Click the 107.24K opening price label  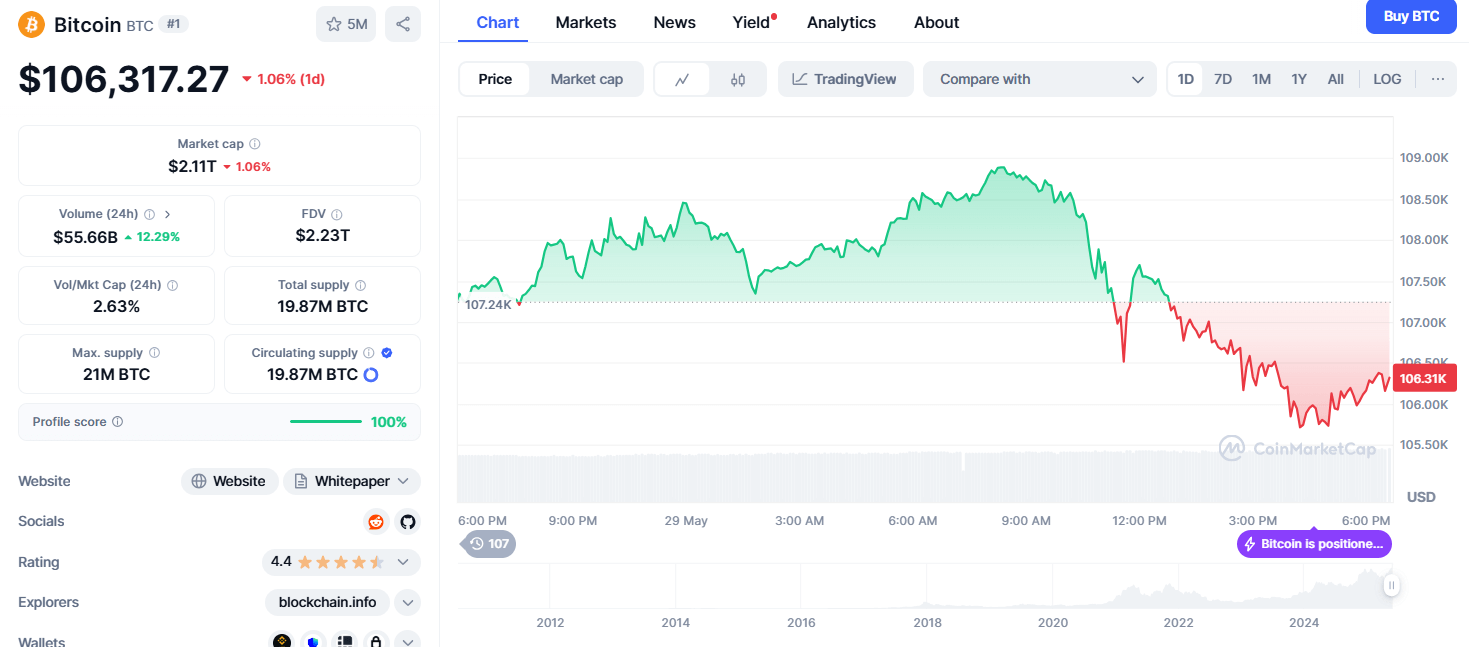[x=488, y=304]
